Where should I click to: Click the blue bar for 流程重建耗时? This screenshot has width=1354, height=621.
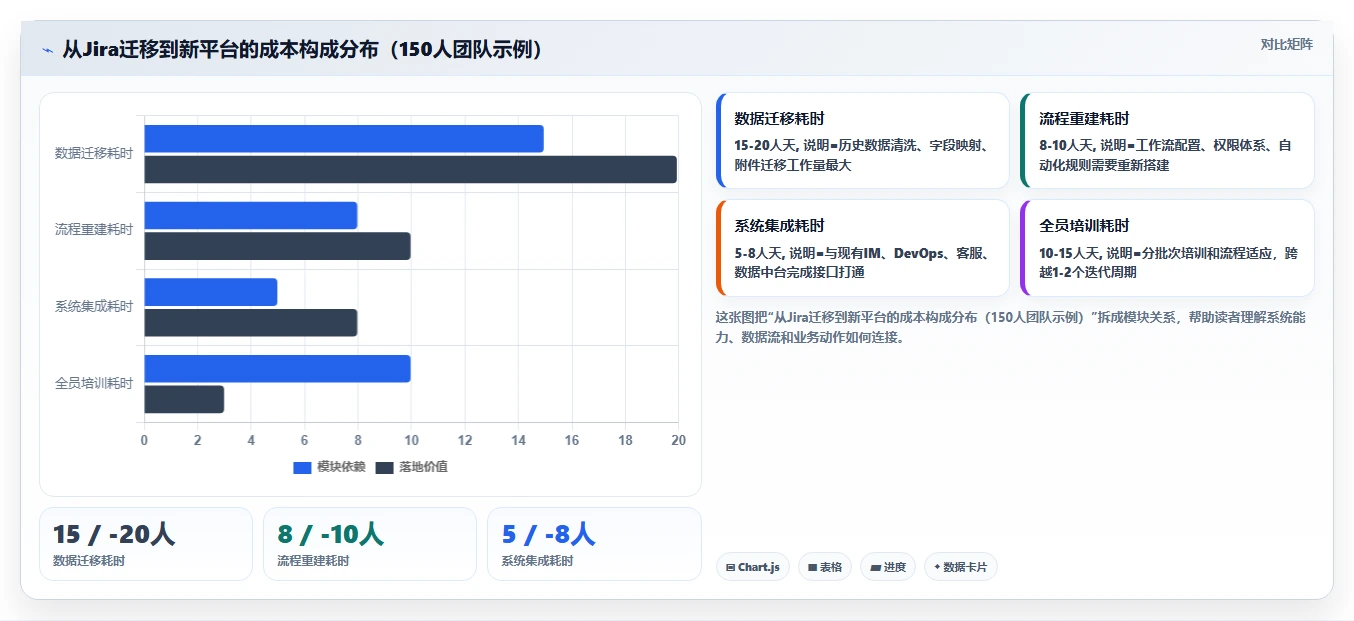[x=251, y=215]
